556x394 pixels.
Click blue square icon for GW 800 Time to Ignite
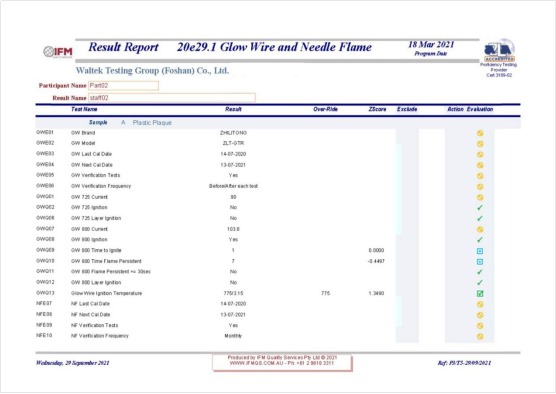480,251
